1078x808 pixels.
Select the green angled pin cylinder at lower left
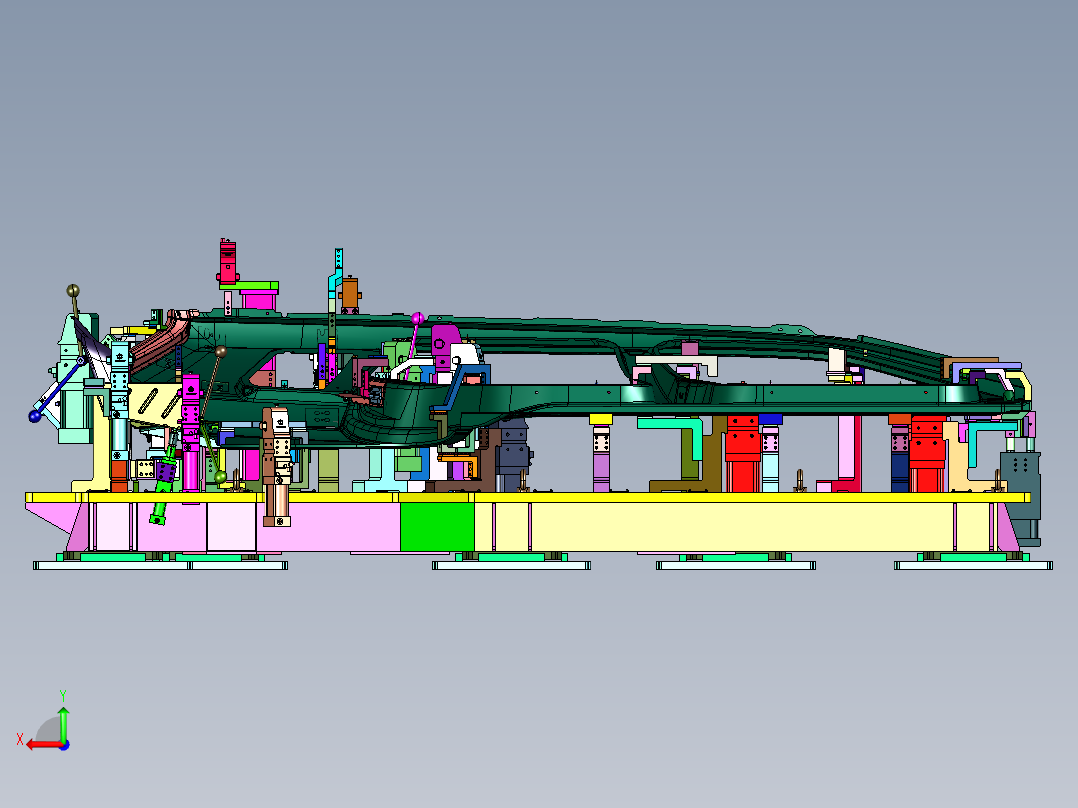pos(162,485)
